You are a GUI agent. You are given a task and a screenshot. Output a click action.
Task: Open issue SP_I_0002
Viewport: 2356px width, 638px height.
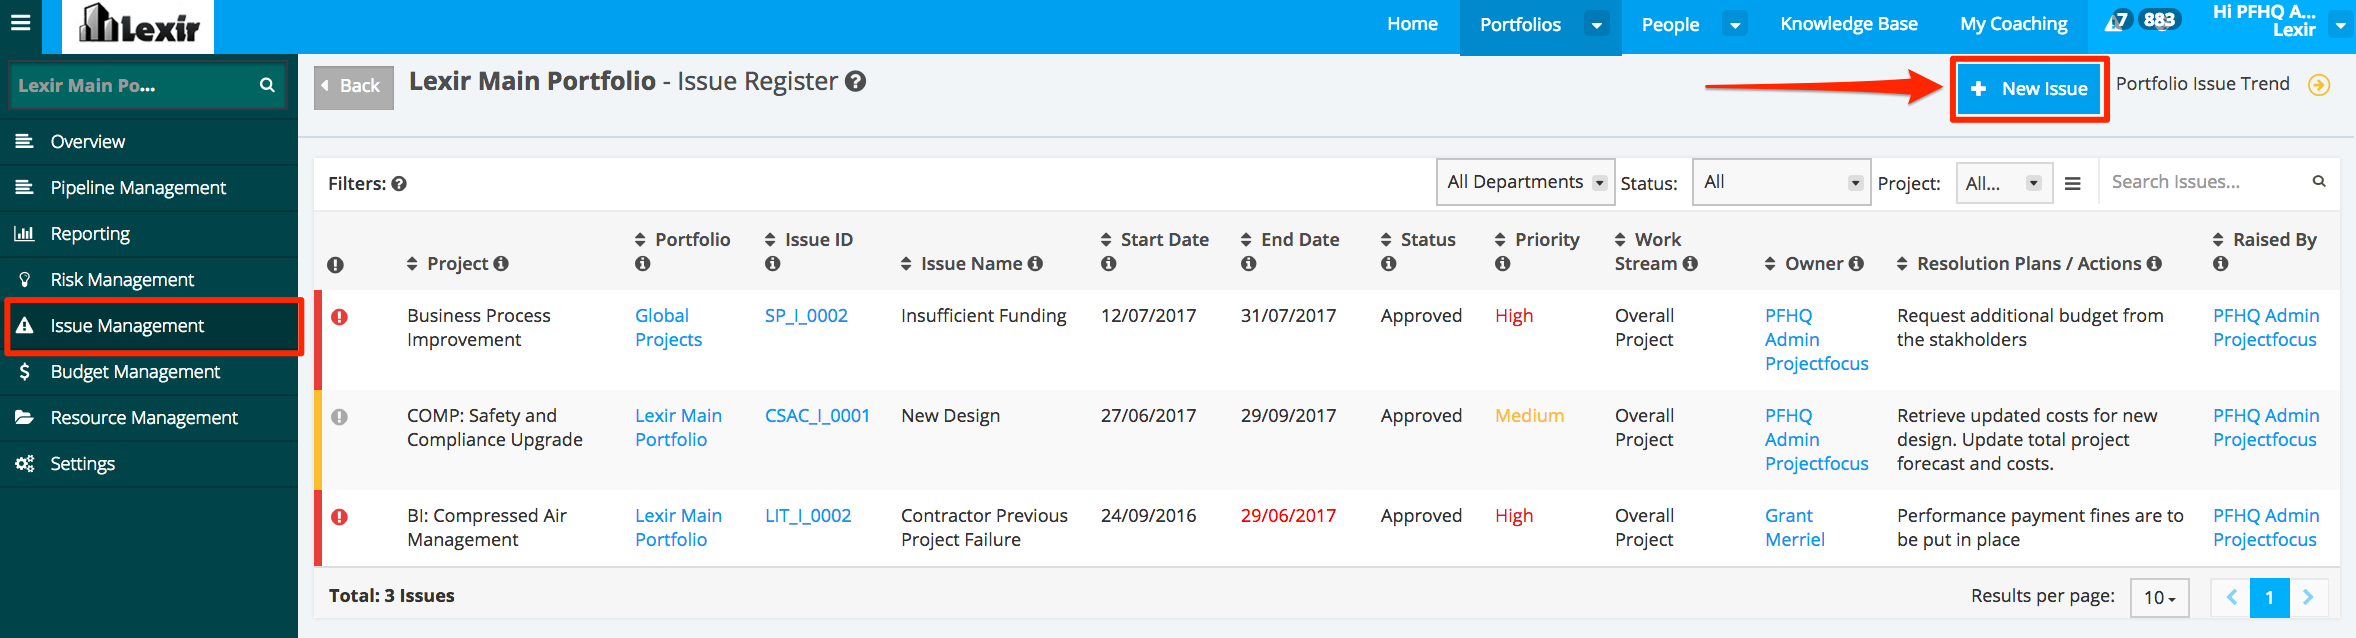click(x=806, y=316)
